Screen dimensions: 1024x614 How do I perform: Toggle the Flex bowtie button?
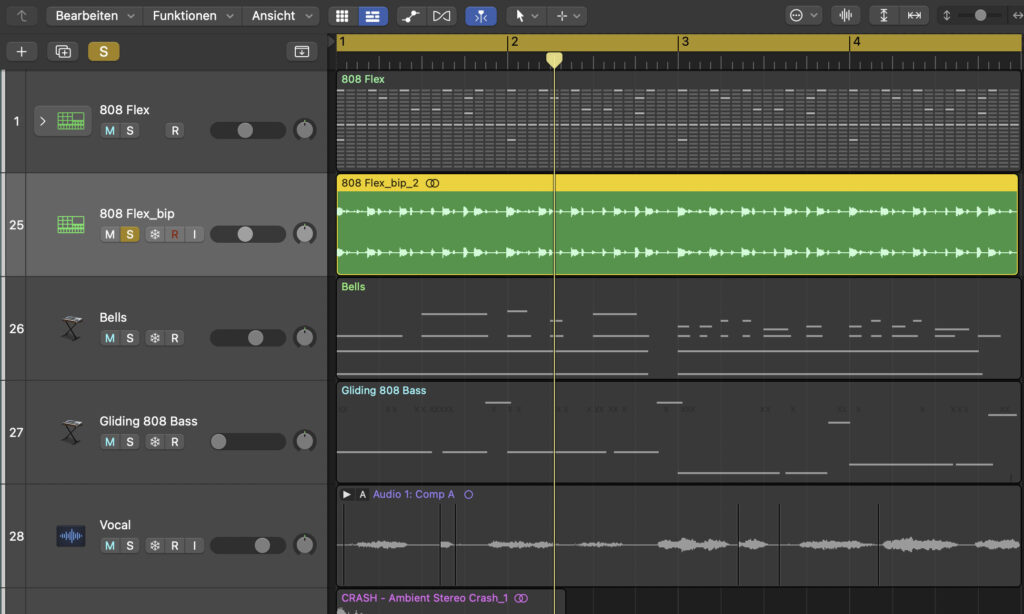pyautogui.click(x=441, y=16)
